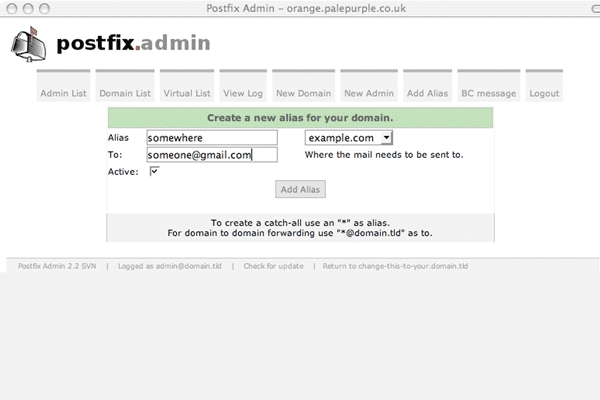Viewport: 600px width, 400px height.
Task: Click the Check for update link
Action: (273, 266)
